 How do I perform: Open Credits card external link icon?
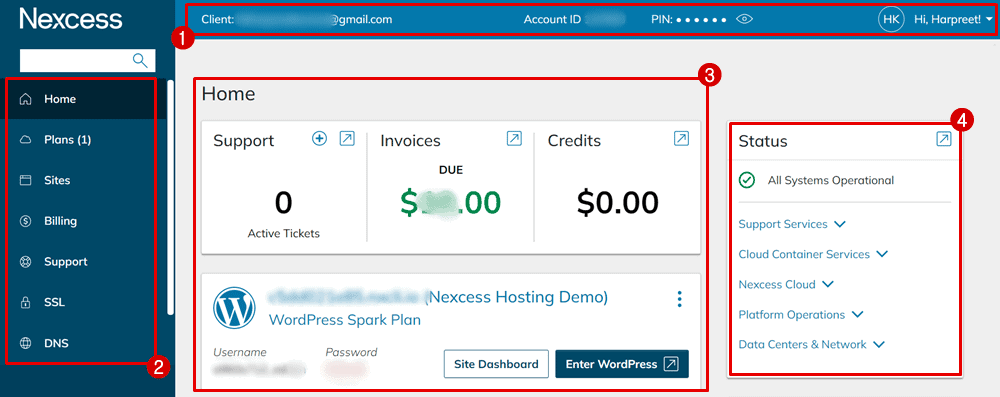tap(681, 138)
